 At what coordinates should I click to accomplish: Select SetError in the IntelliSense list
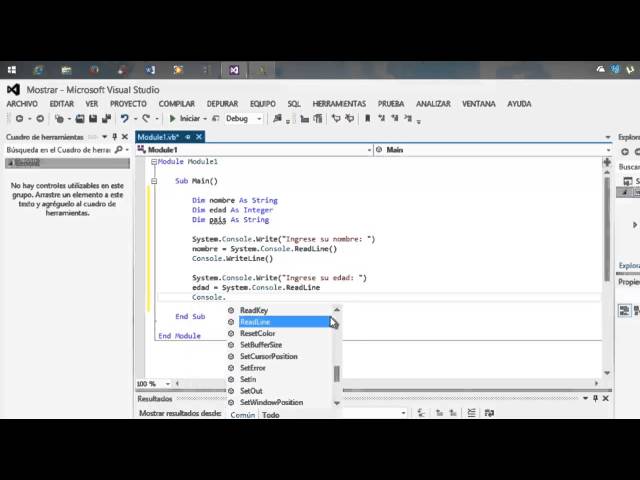pyautogui.click(x=253, y=368)
